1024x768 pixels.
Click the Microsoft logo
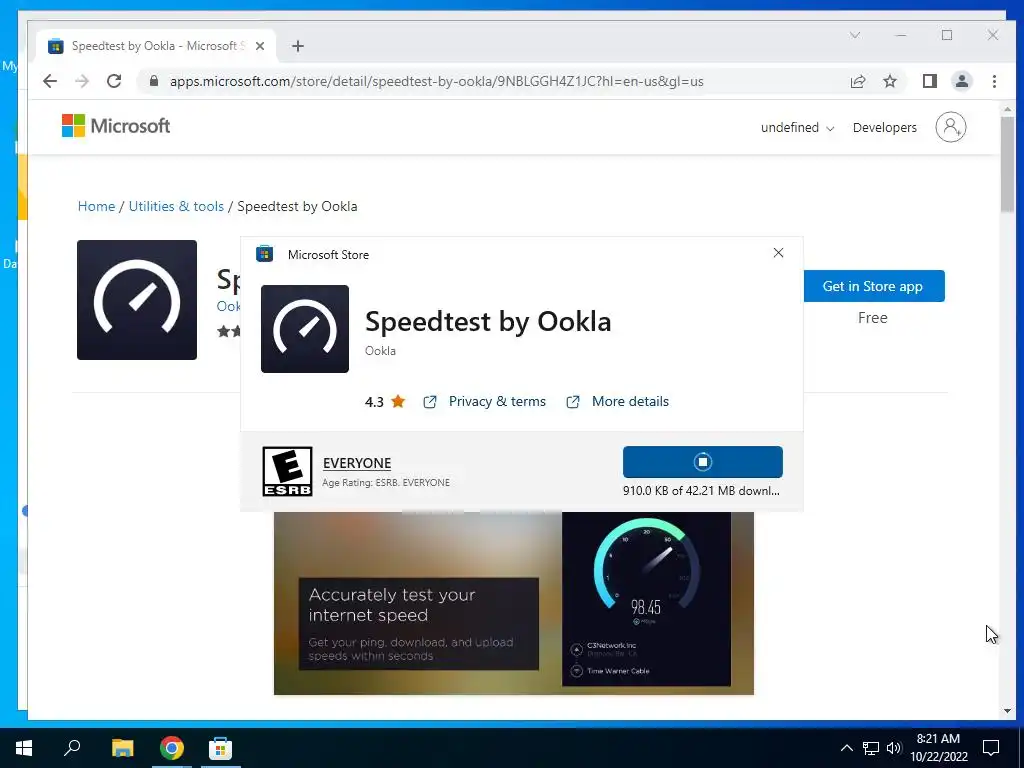coord(116,126)
